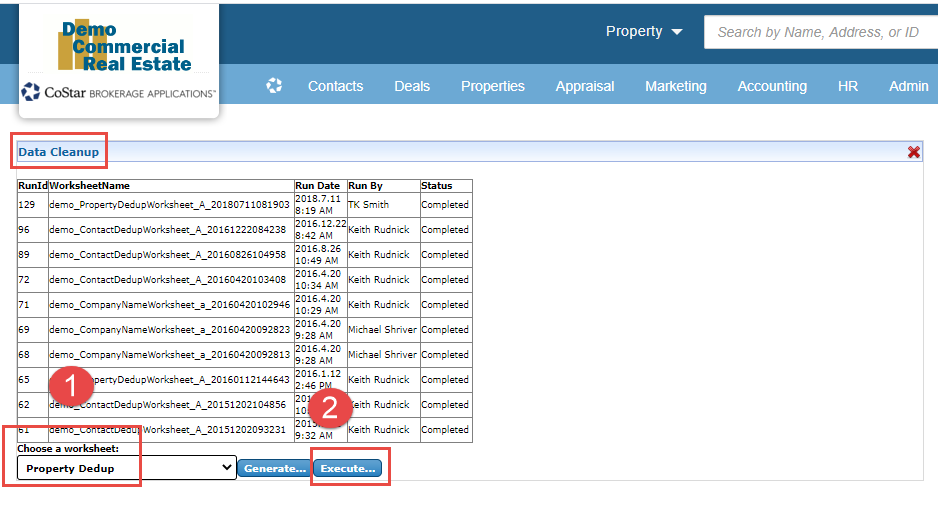Open the Marketing menu
938x512 pixels.
(675, 86)
